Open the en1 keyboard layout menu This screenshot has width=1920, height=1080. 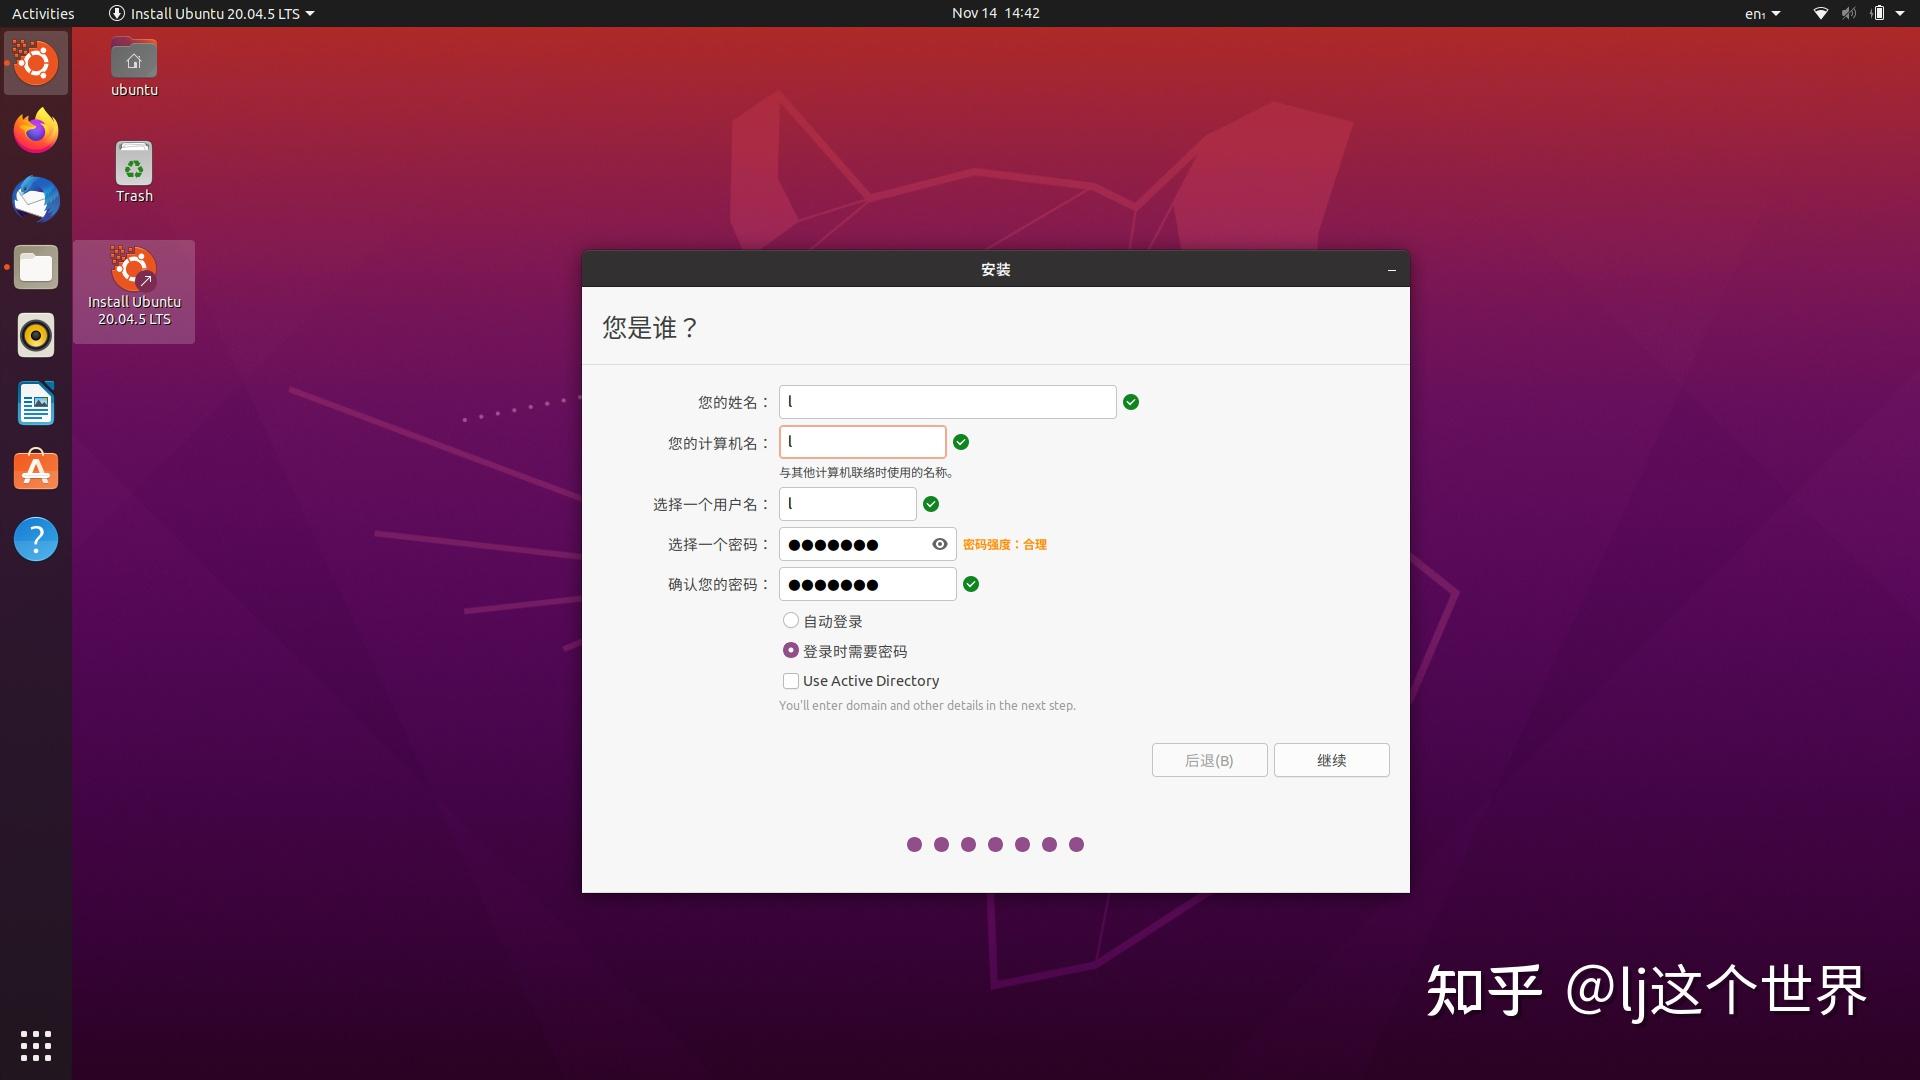coord(1761,13)
